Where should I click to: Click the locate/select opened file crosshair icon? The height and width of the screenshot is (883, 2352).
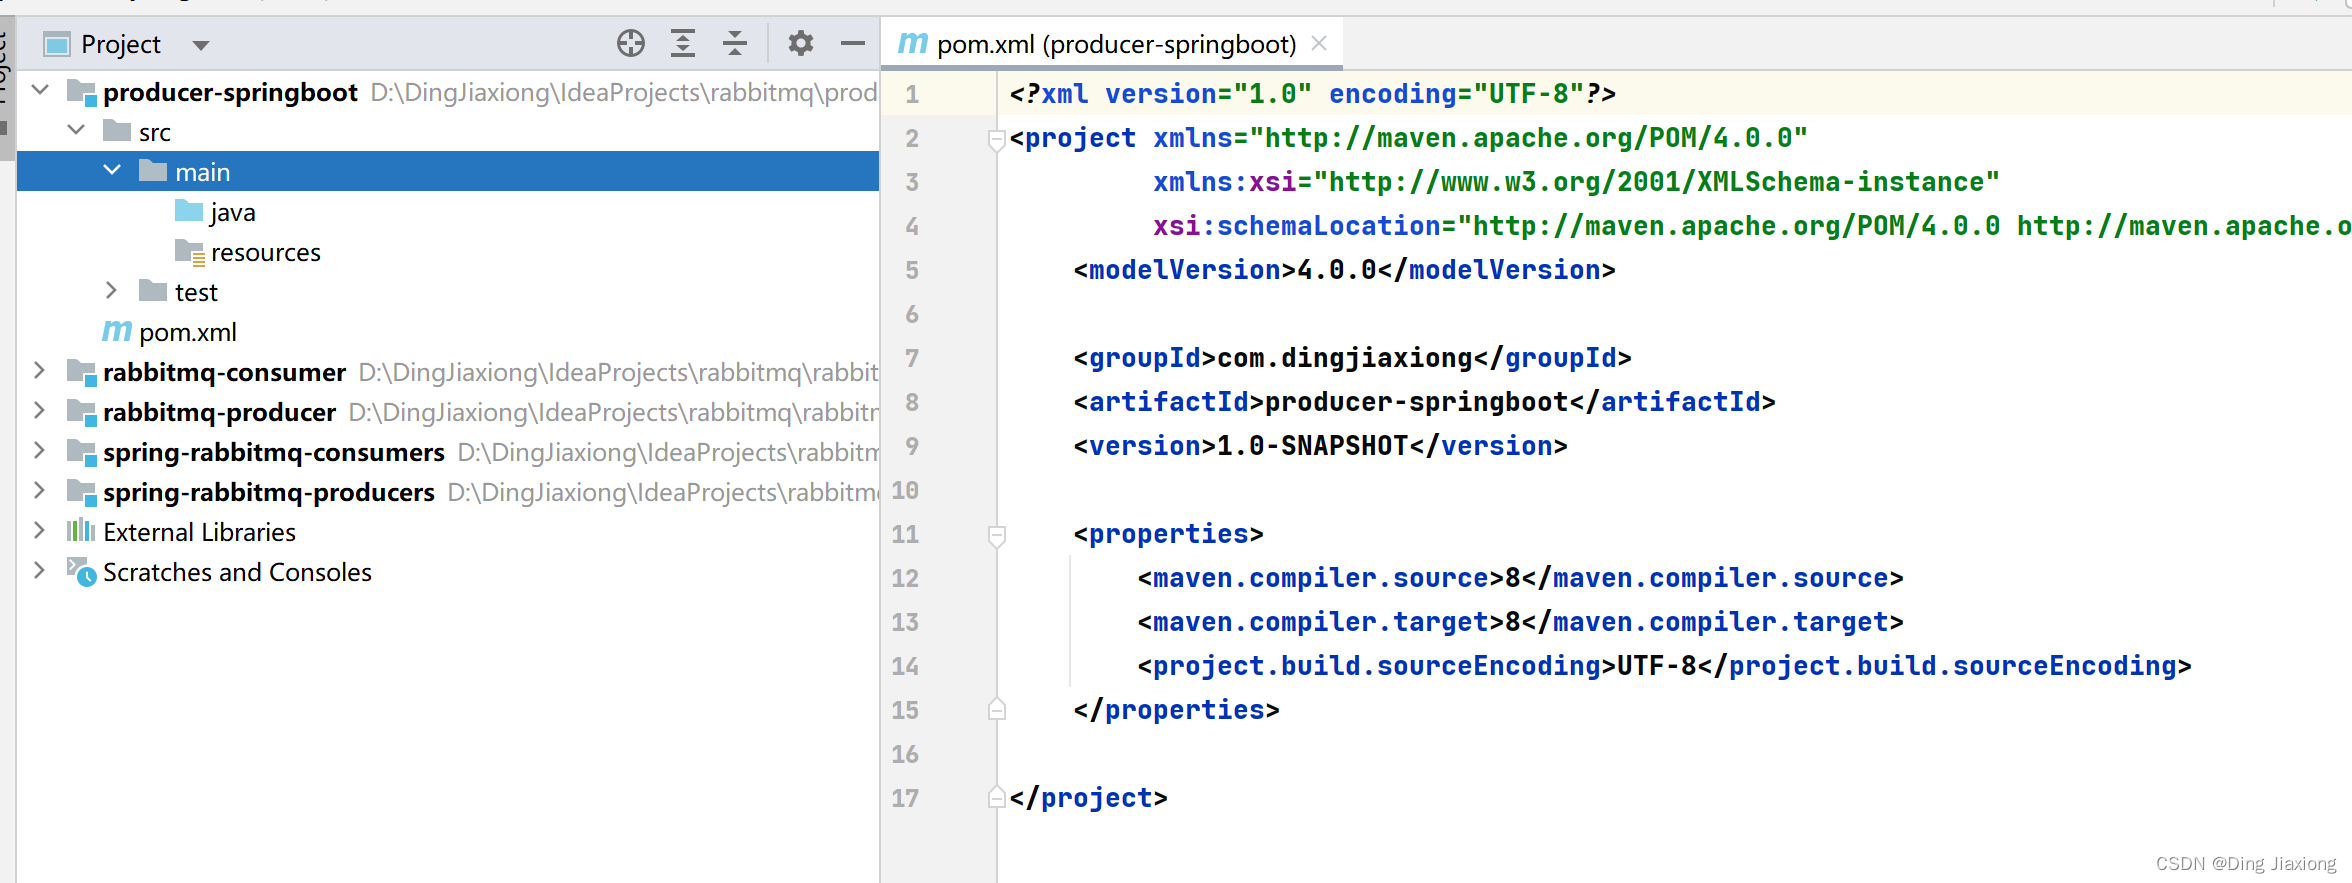631,43
